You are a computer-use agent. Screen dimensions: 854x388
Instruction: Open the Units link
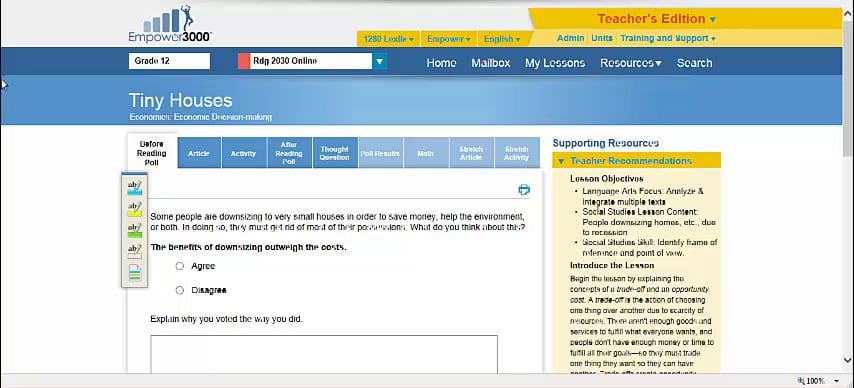[x=602, y=38]
